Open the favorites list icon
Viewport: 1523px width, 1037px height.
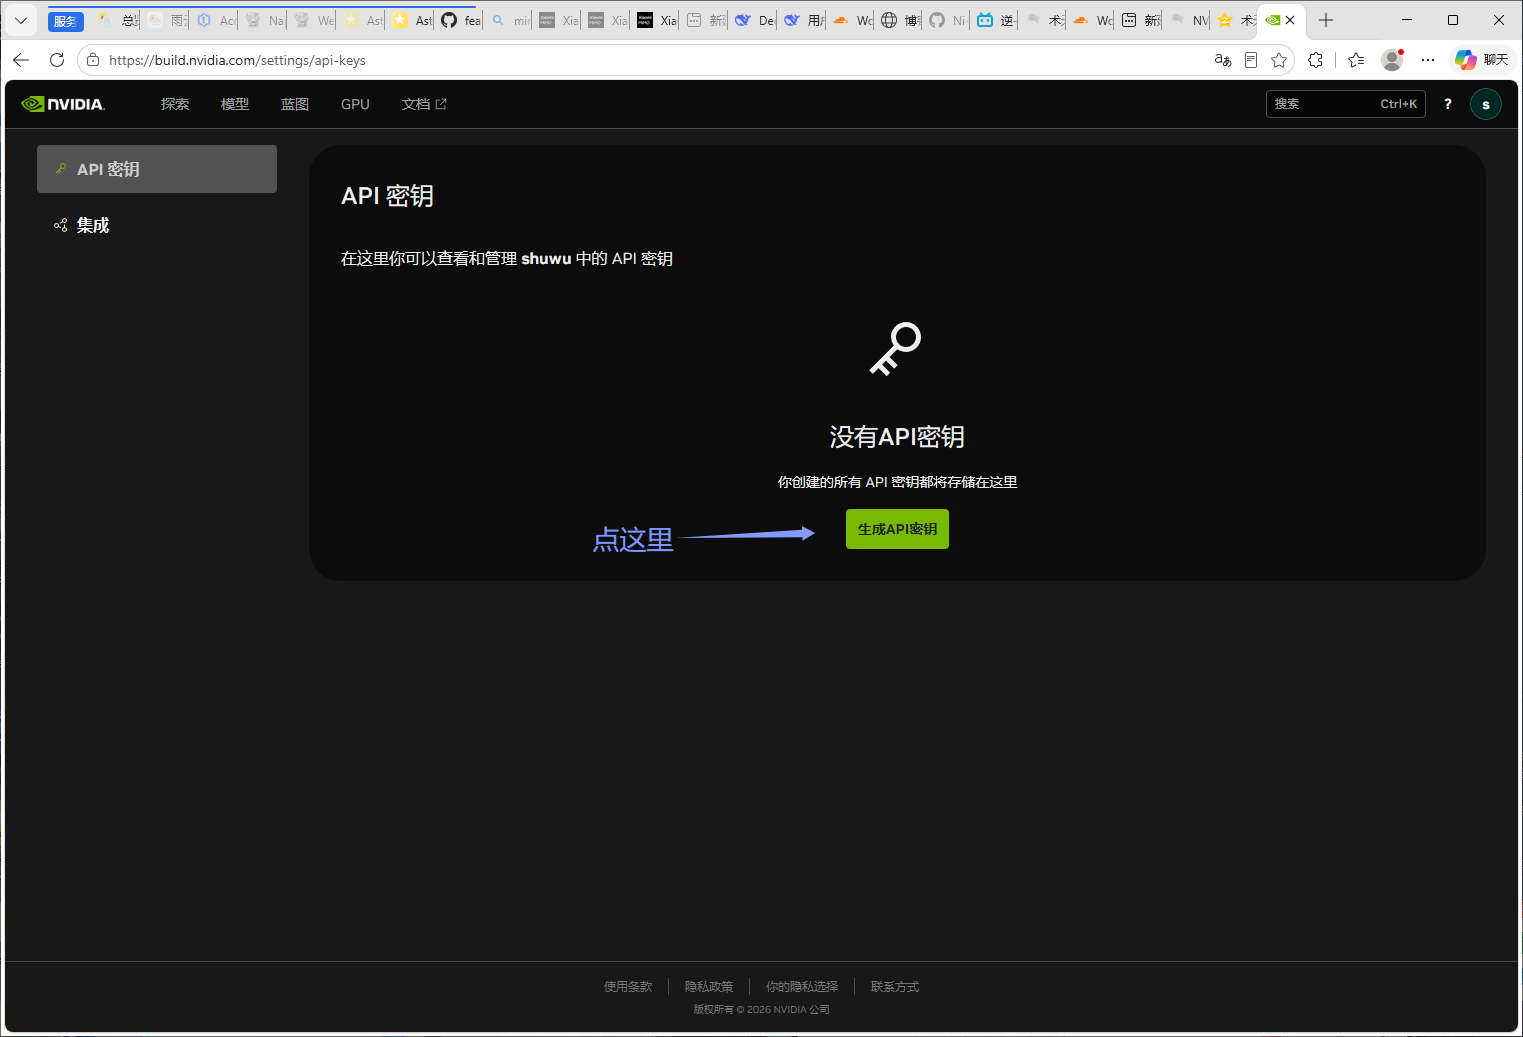[1356, 60]
